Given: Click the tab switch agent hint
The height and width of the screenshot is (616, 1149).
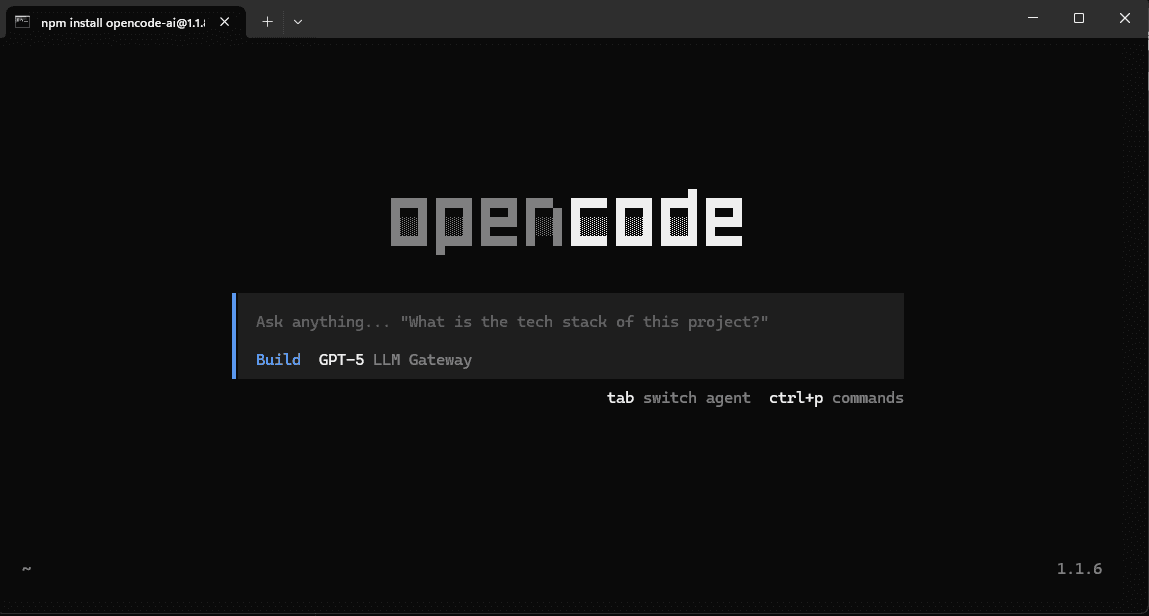Looking at the screenshot, I should (x=678, y=397).
